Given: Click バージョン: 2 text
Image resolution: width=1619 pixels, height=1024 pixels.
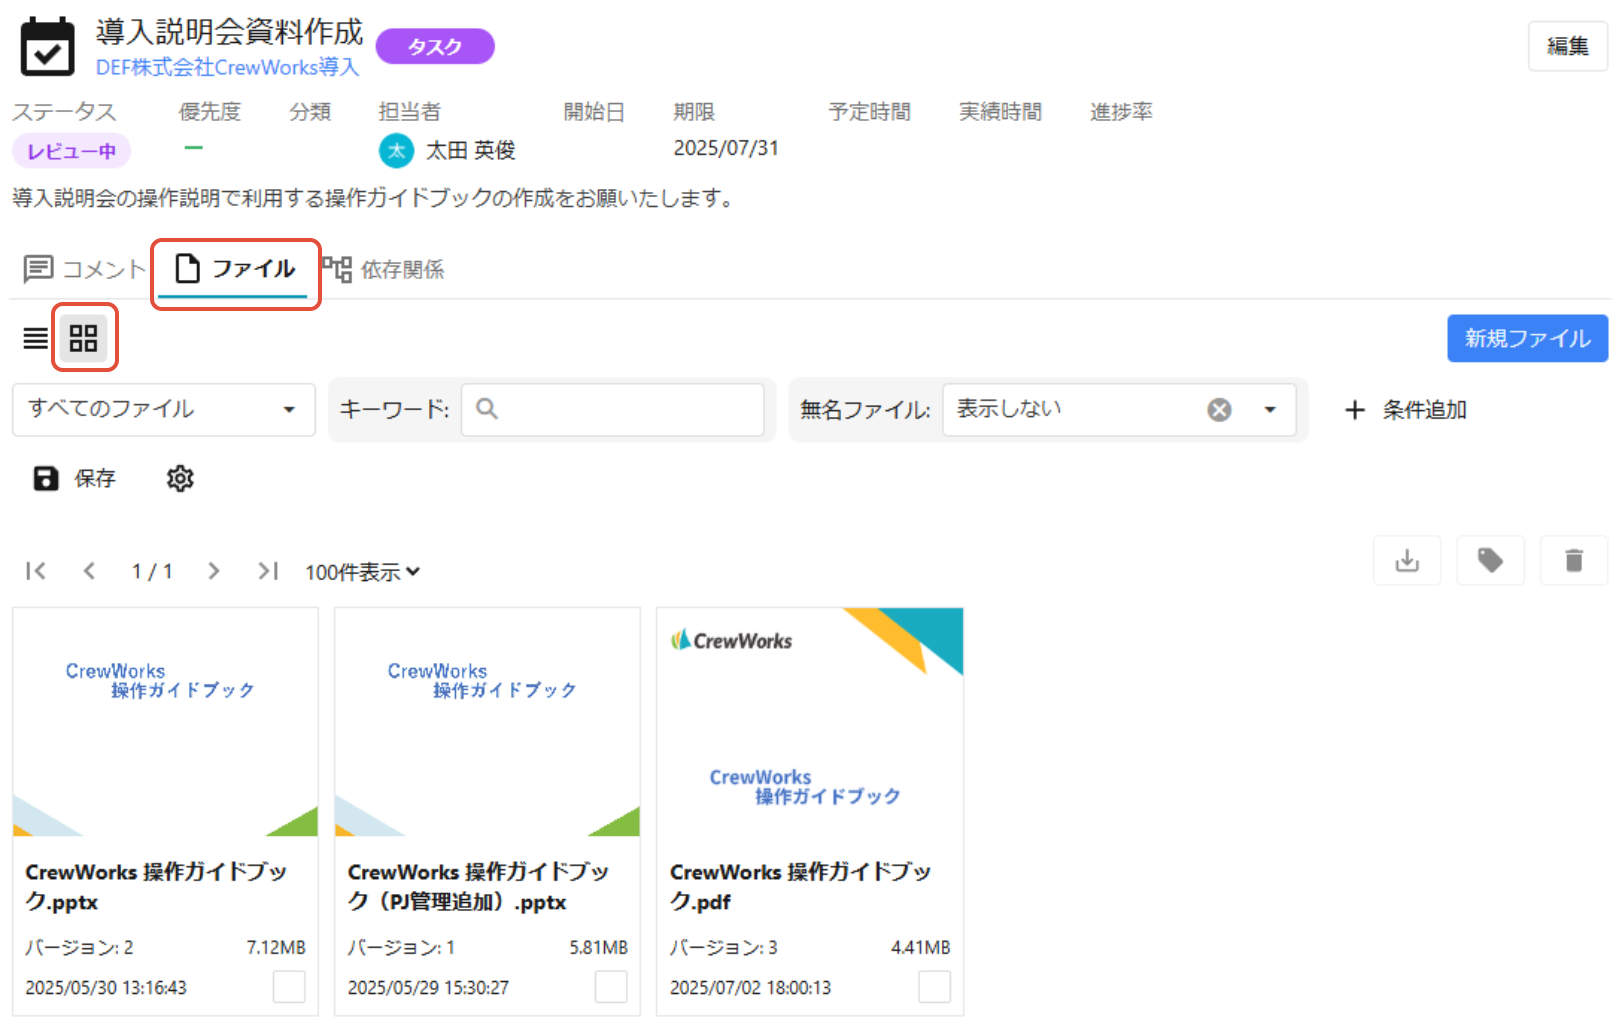Looking at the screenshot, I should 79,947.
